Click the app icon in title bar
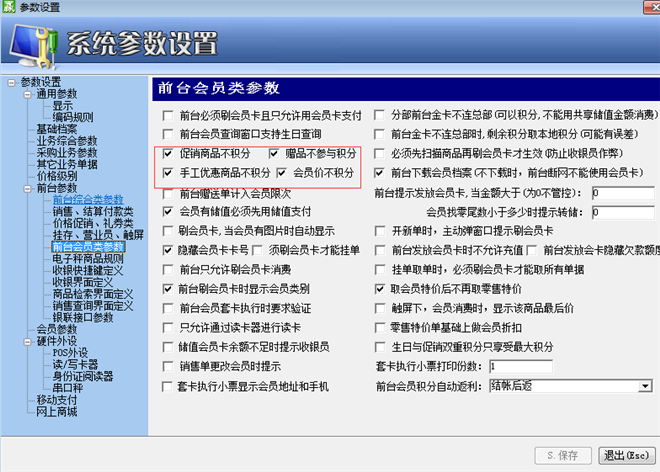The image size is (660, 472). (8, 6)
